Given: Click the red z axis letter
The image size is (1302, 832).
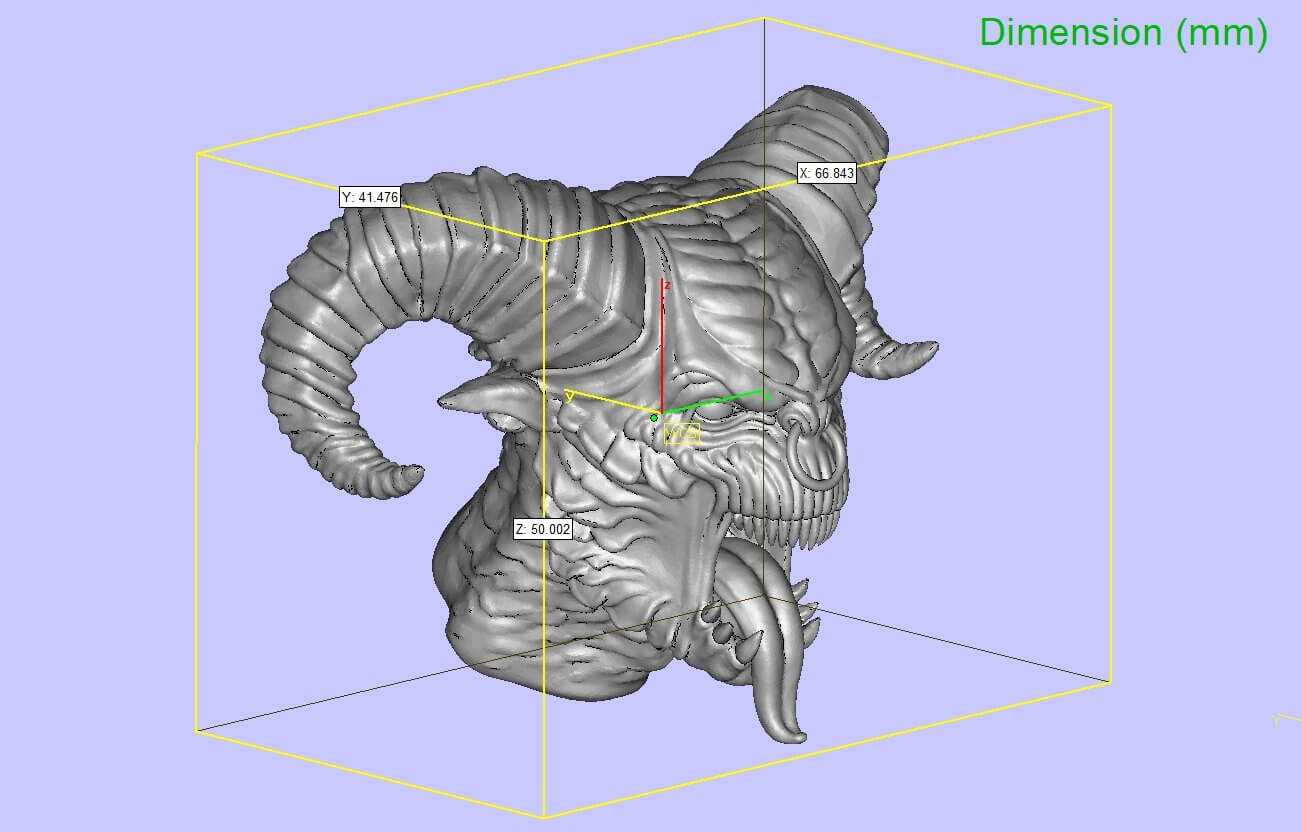Looking at the screenshot, I should coord(667,286).
